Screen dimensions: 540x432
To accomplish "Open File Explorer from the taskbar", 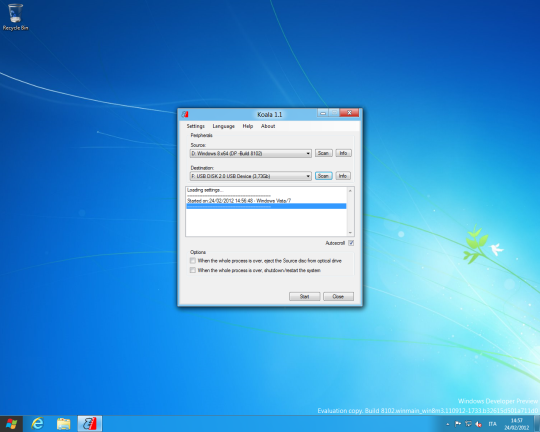I will click(63, 424).
